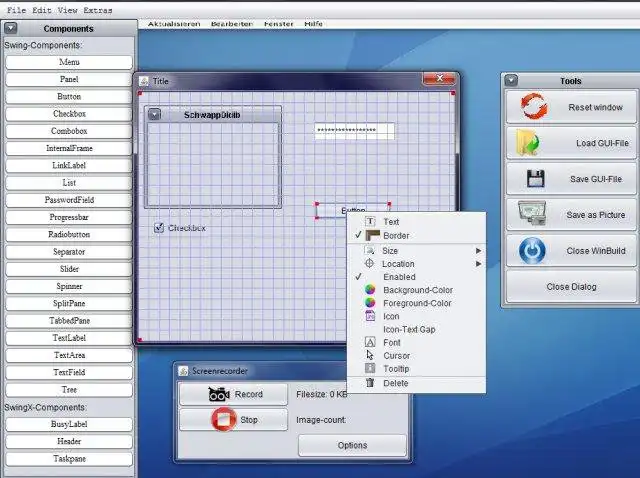
Task: Click the Background-Color wheel icon
Action: point(370,289)
